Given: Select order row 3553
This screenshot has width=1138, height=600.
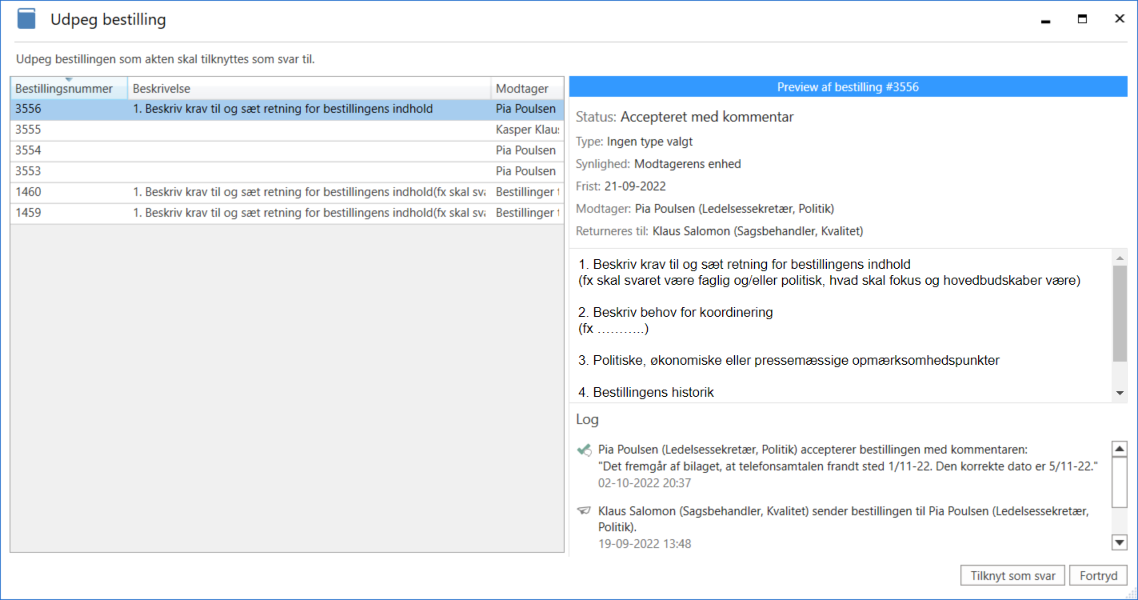Looking at the screenshot, I should click(286, 171).
